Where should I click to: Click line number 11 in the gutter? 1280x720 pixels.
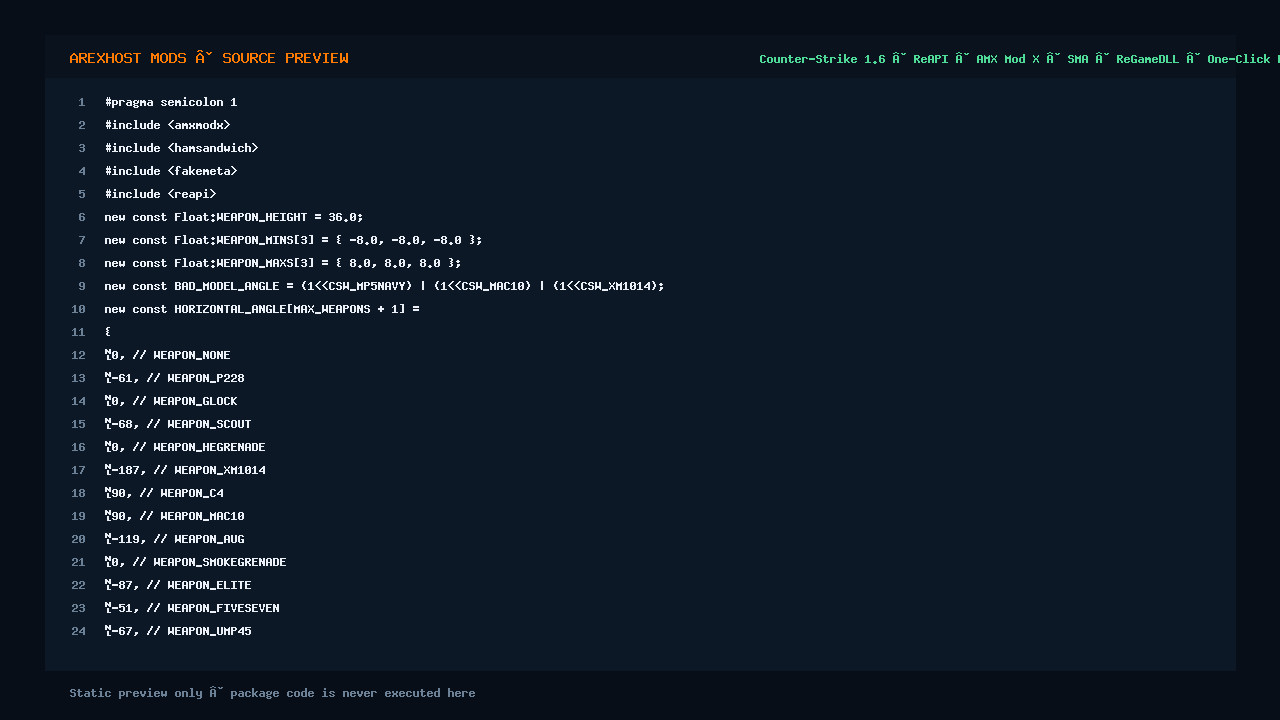click(x=79, y=332)
